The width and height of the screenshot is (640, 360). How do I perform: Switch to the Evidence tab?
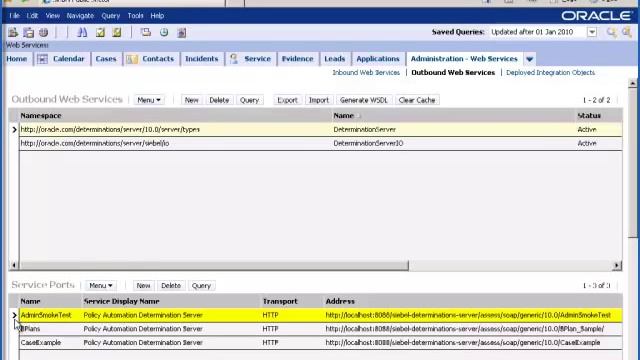tap(298, 59)
